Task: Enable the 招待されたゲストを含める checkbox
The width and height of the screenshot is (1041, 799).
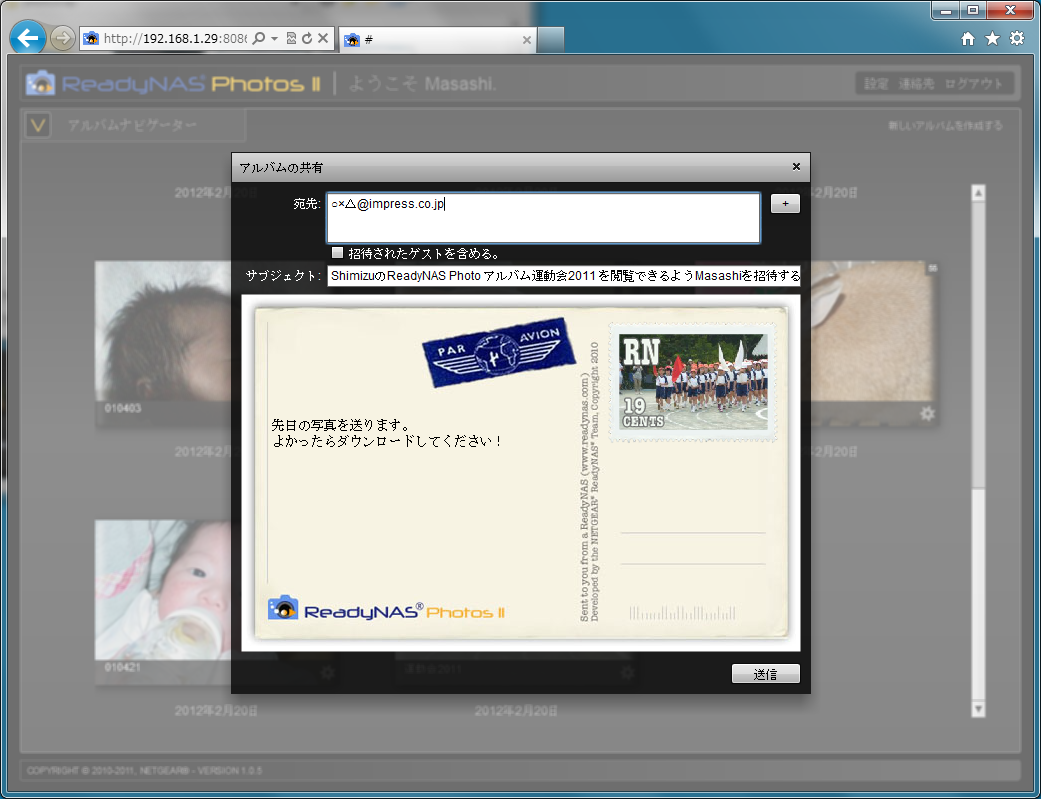Action: 338,253
